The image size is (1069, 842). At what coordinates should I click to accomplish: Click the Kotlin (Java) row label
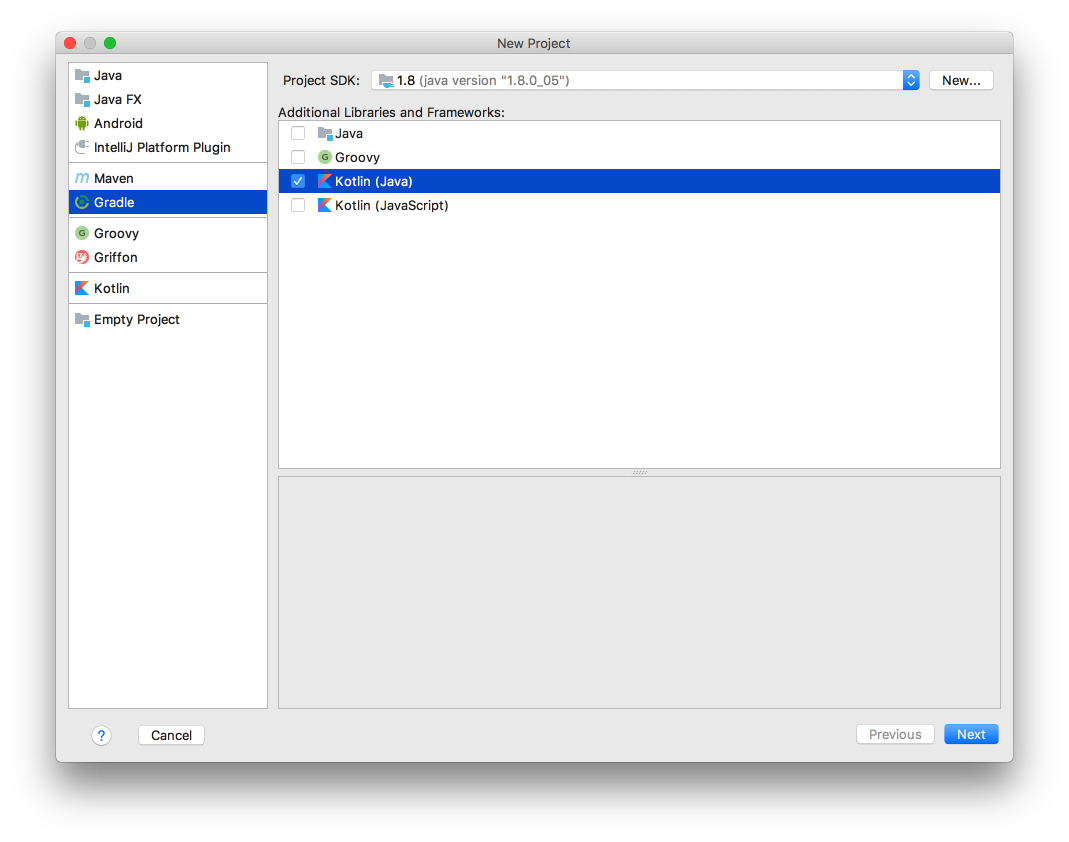click(374, 181)
